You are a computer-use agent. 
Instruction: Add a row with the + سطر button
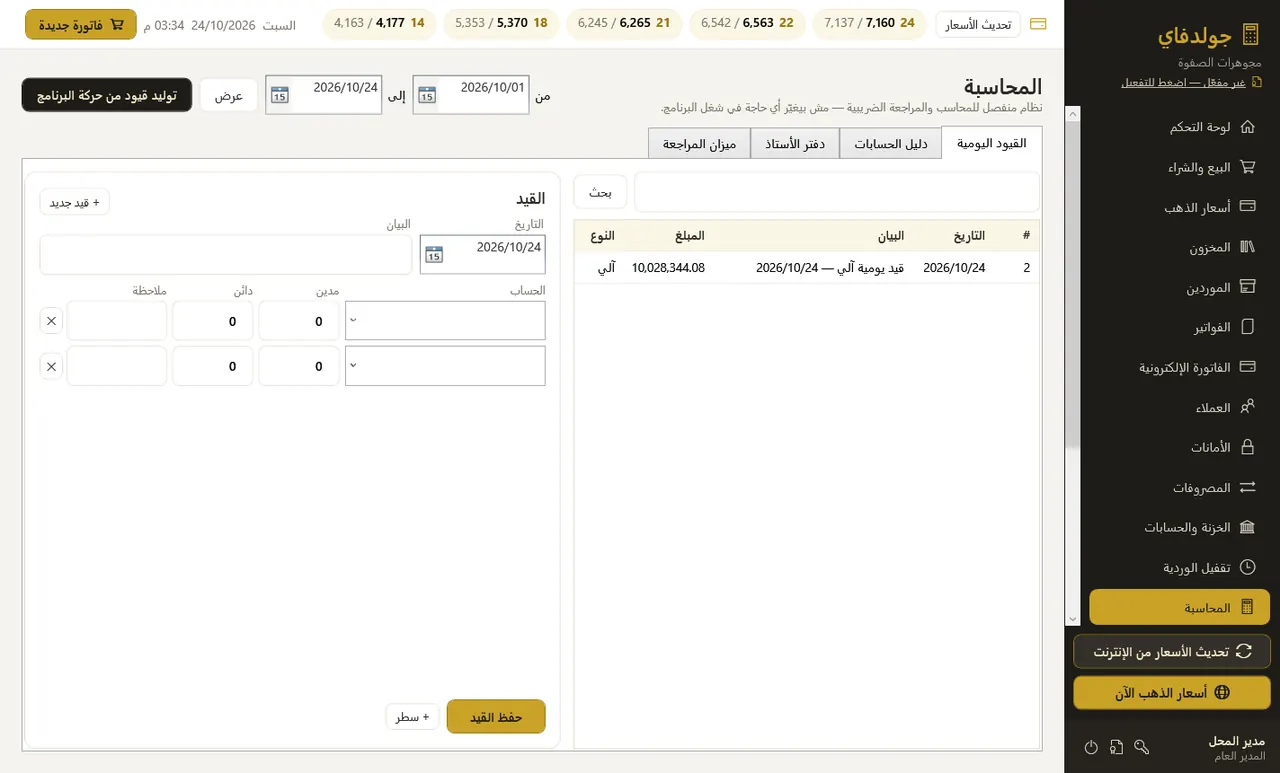412,717
